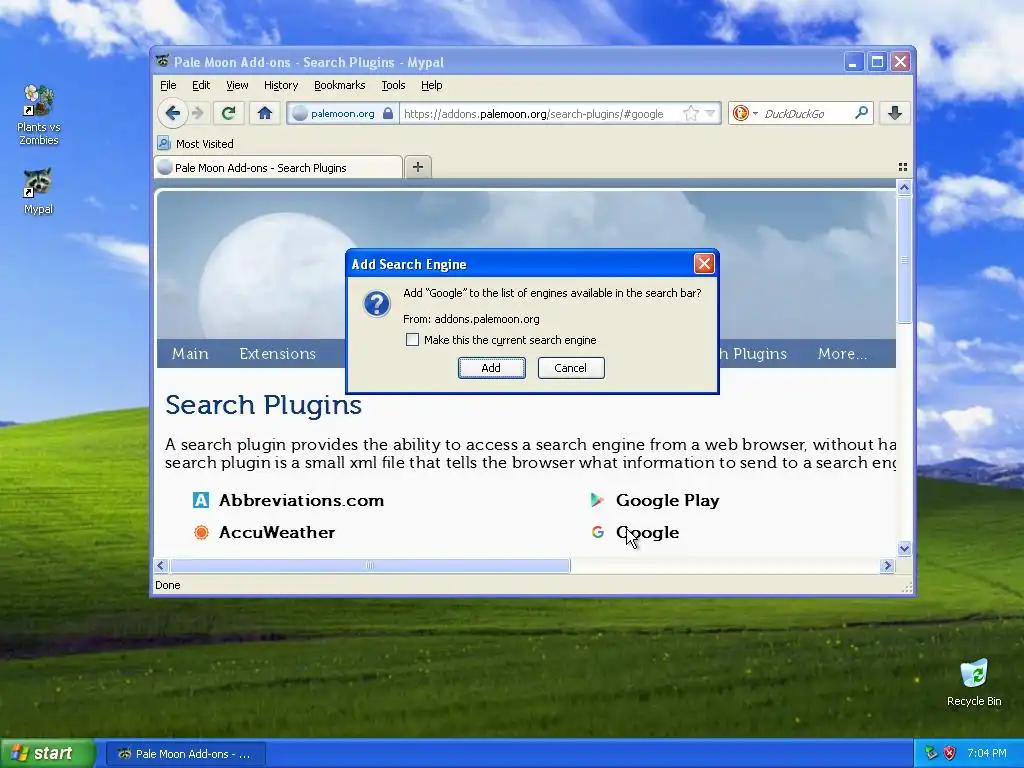The height and width of the screenshot is (768, 1024).
Task: Click the forward navigation arrow
Action: coord(198,113)
